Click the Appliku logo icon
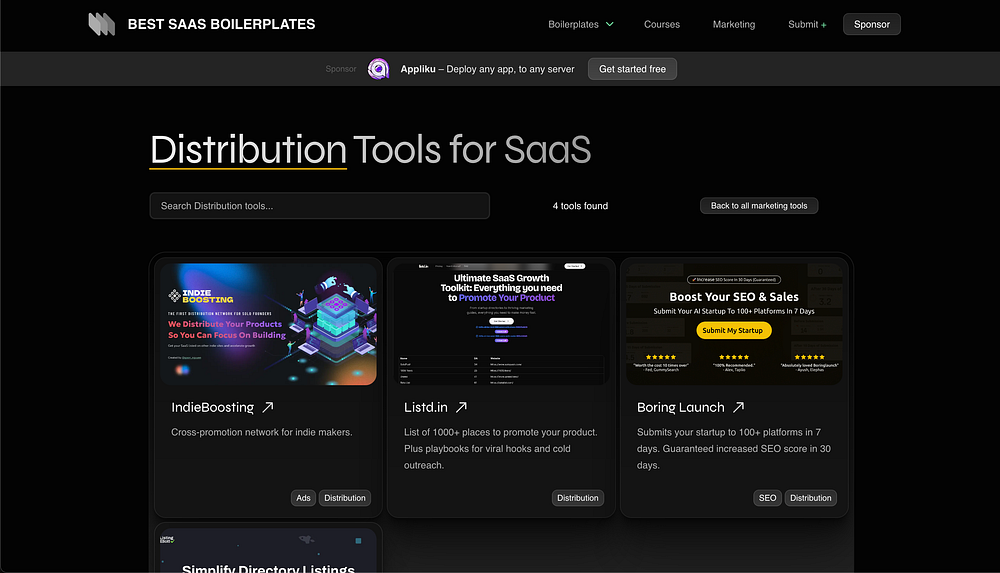 [x=378, y=69]
